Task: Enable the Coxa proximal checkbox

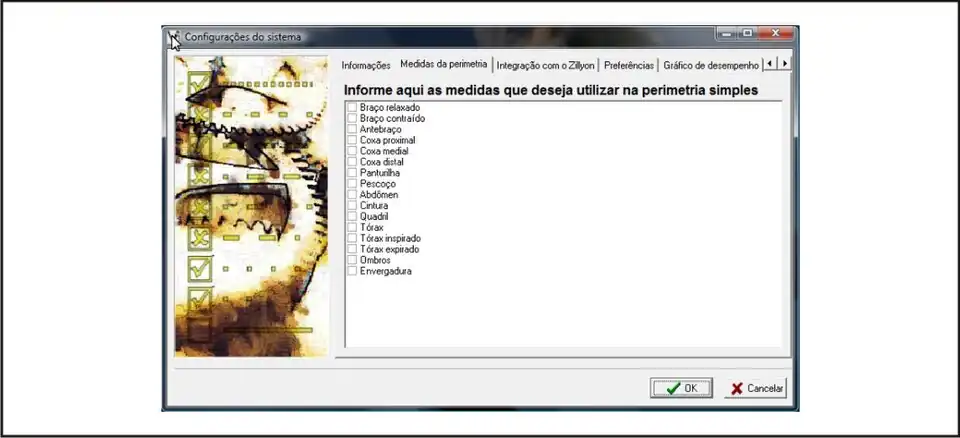Action: click(352, 141)
